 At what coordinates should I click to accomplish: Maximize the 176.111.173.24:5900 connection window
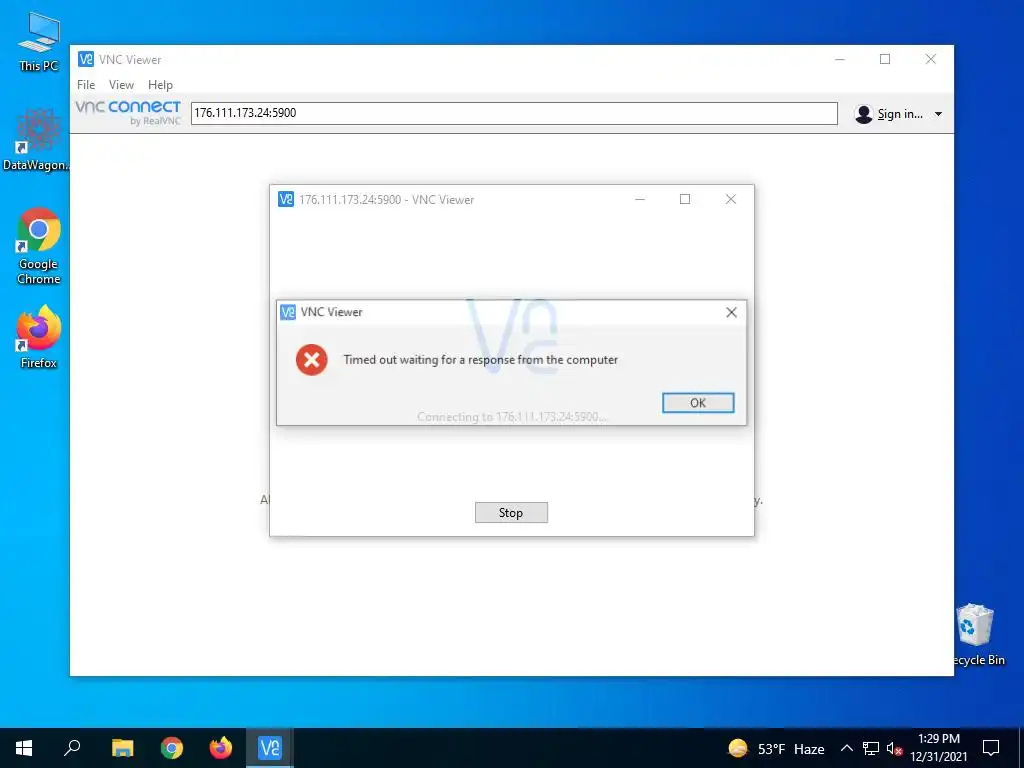[685, 199]
